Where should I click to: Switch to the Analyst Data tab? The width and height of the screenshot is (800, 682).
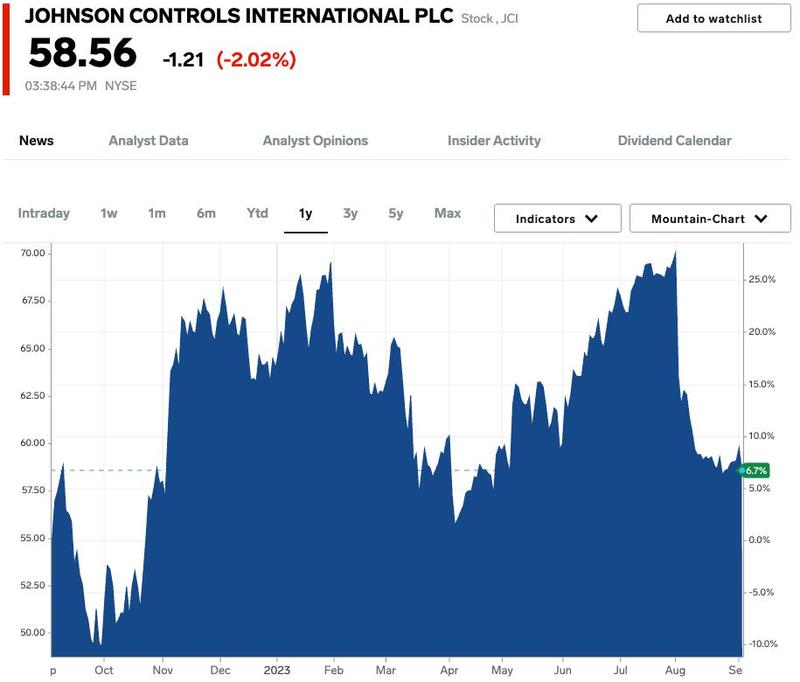[x=148, y=140]
